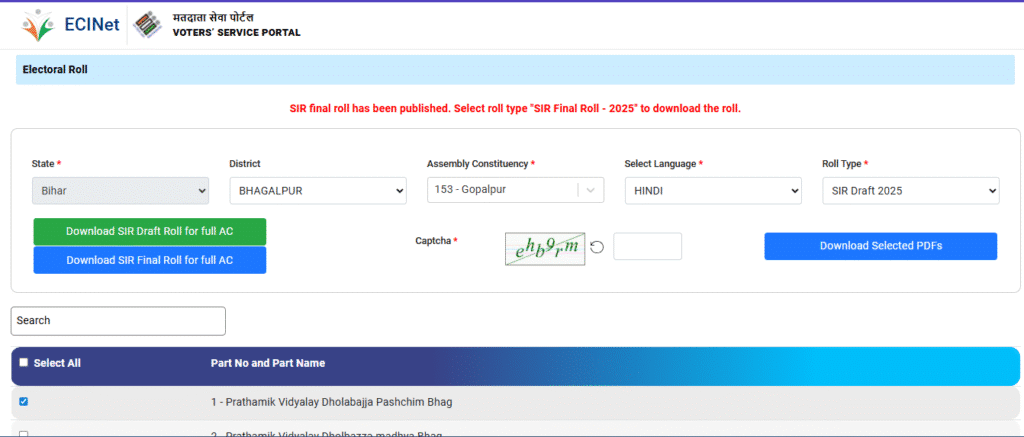Click Download SIR Final Roll for full AC

tap(149, 260)
